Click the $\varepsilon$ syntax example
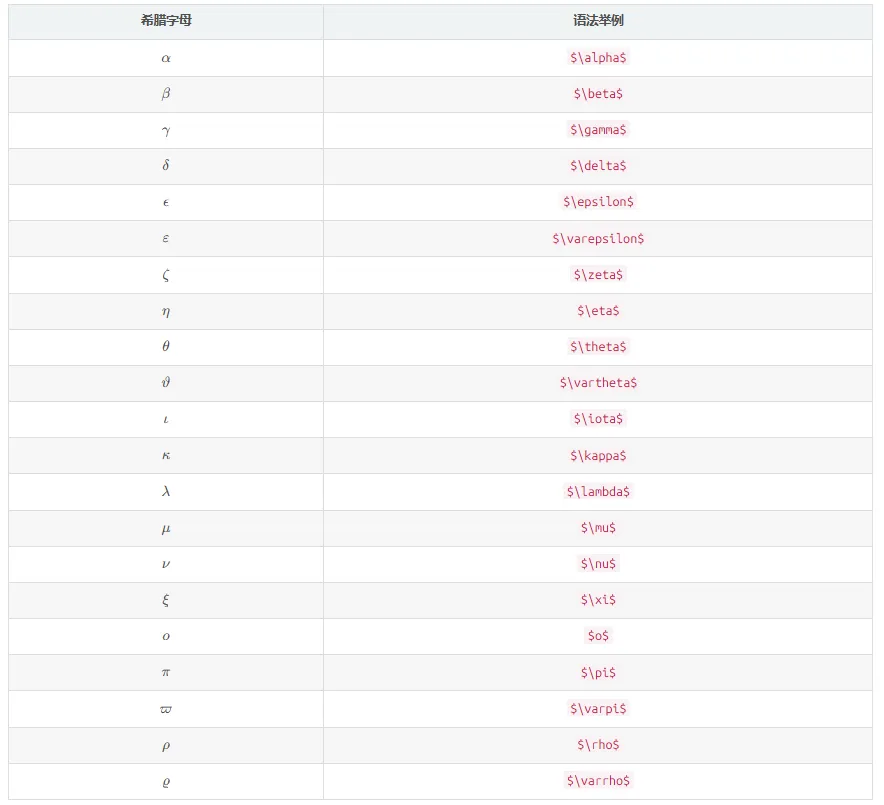Screen dimensions: 884x805 pyautogui.click(x=598, y=239)
